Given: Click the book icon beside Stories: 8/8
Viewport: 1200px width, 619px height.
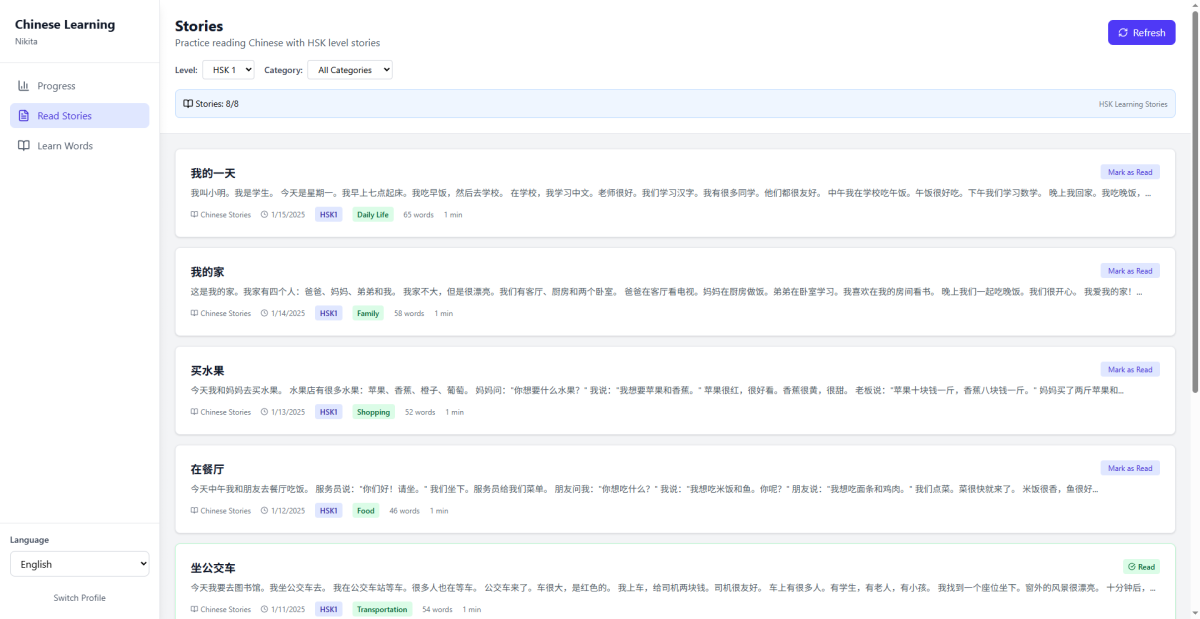Looking at the screenshot, I should tap(188, 104).
